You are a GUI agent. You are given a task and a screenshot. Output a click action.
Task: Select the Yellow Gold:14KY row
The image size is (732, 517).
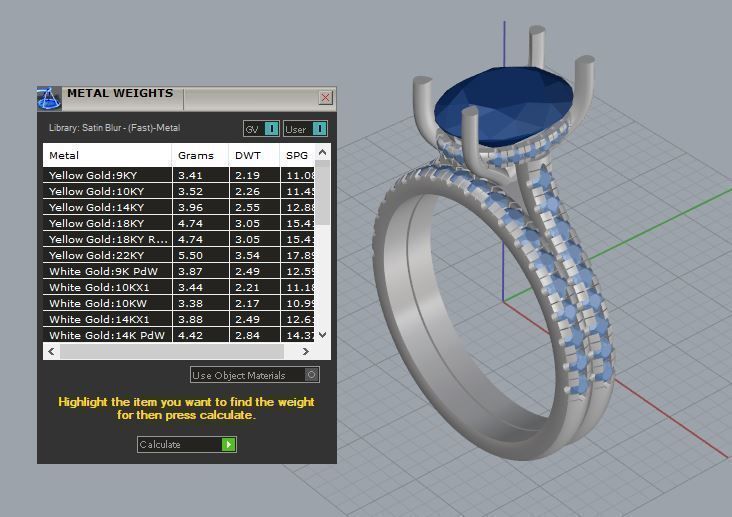pyautogui.click(x=179, y=207)
